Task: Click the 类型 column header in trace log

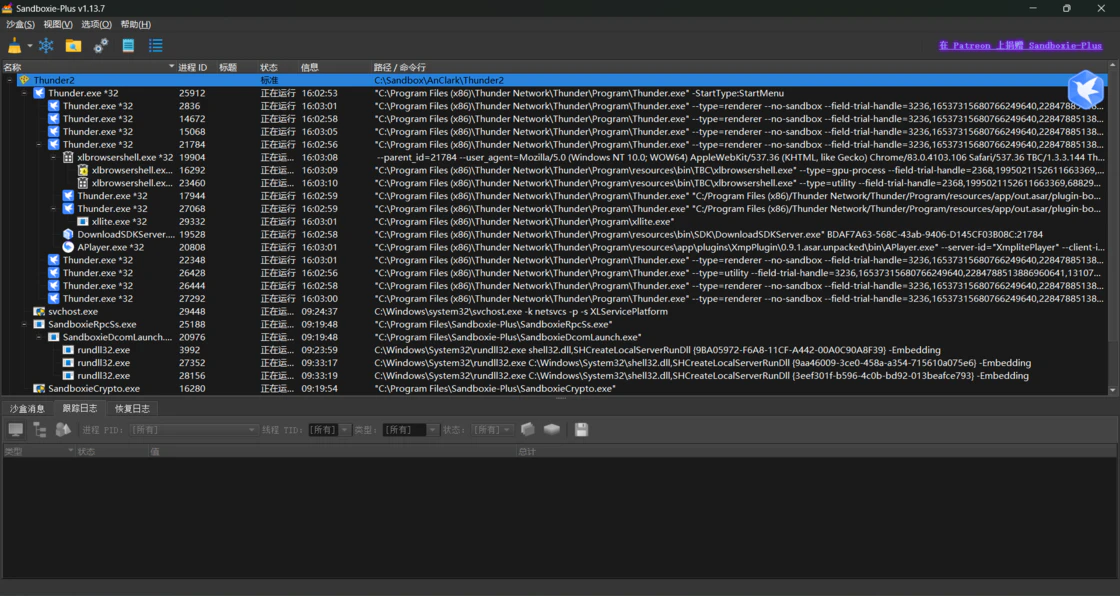Action: 39,452
